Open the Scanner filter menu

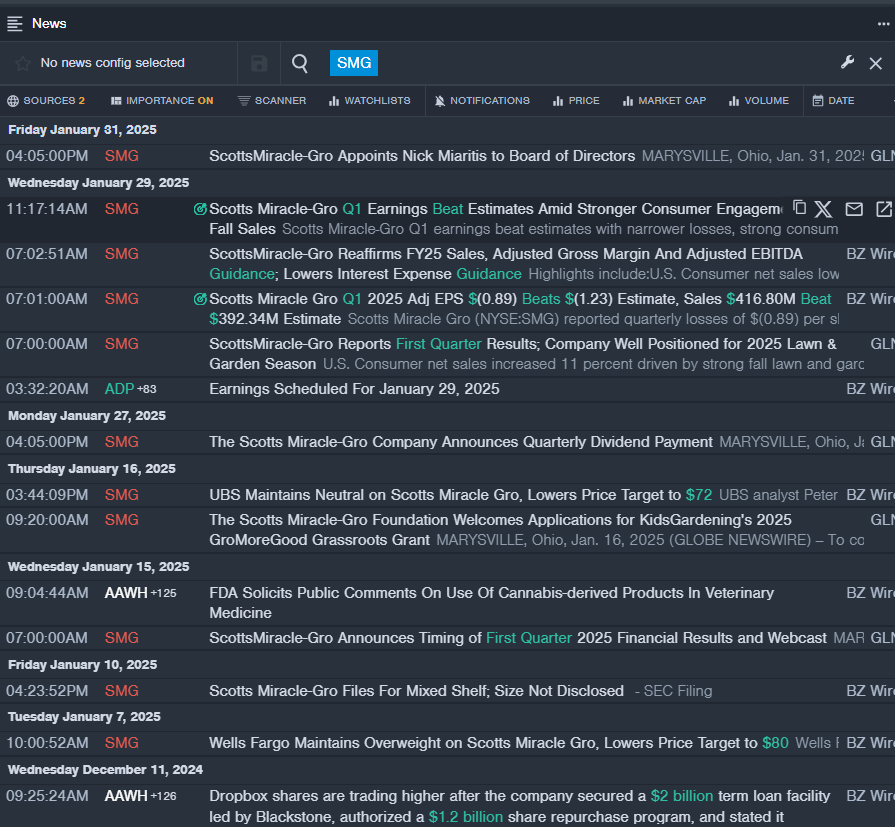[x=272, y=101]
